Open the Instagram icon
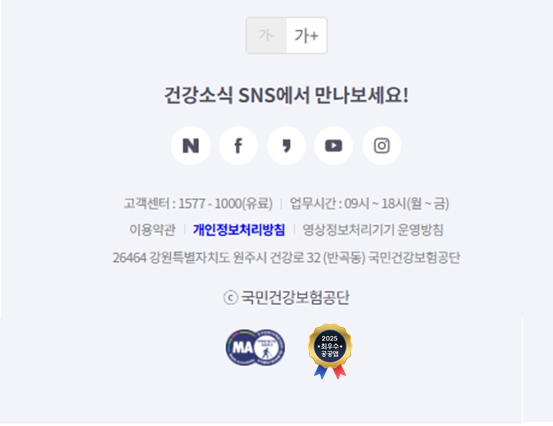 [x=382, y=146]
